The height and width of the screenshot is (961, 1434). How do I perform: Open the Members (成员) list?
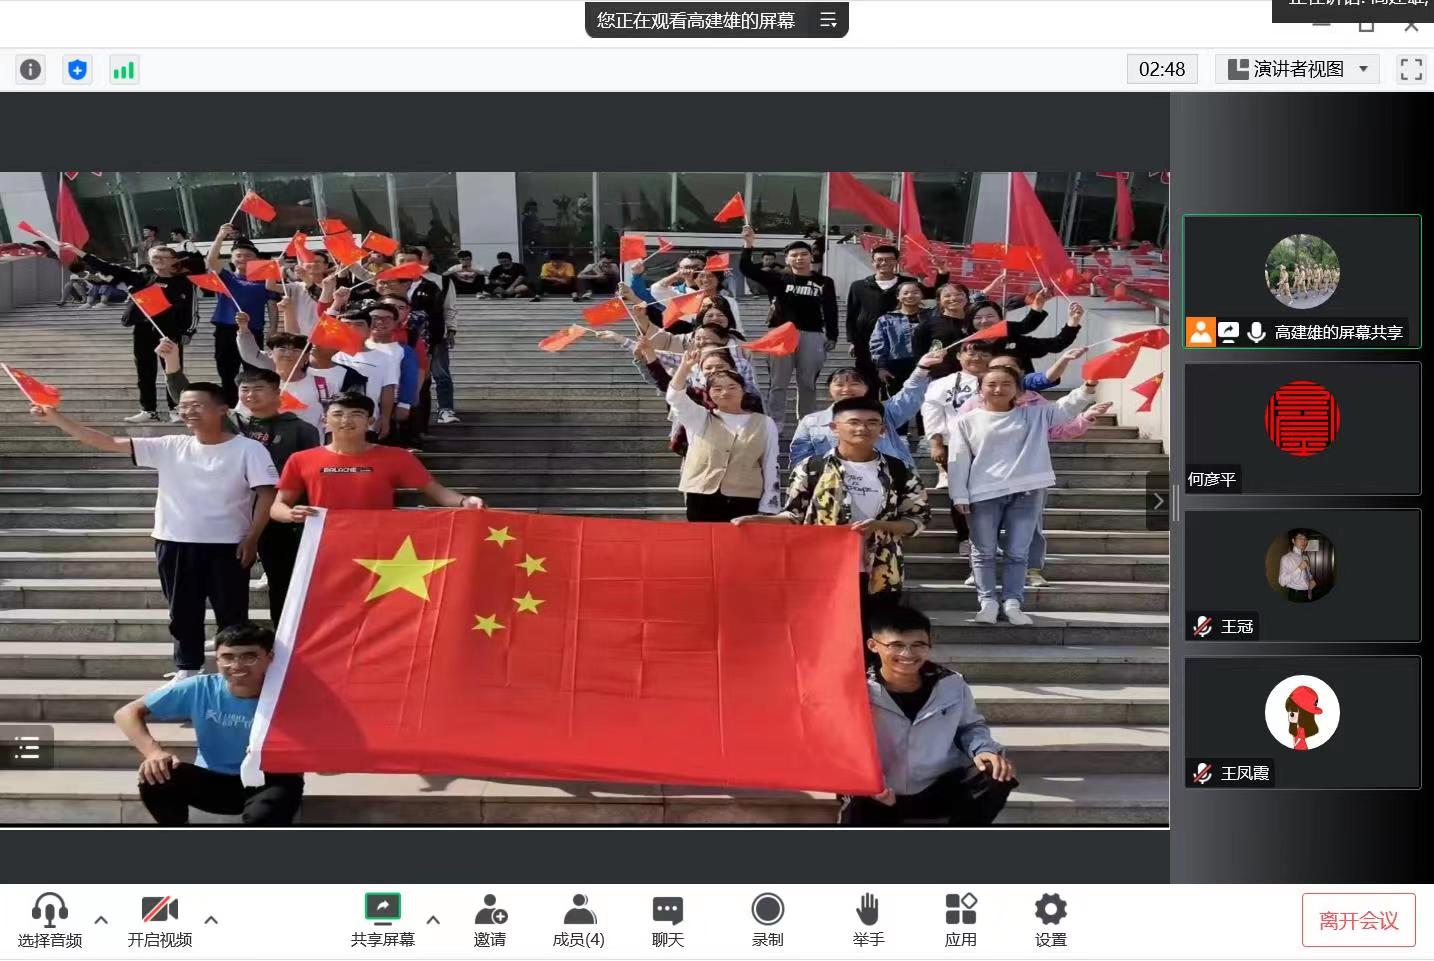click(579, 920)
